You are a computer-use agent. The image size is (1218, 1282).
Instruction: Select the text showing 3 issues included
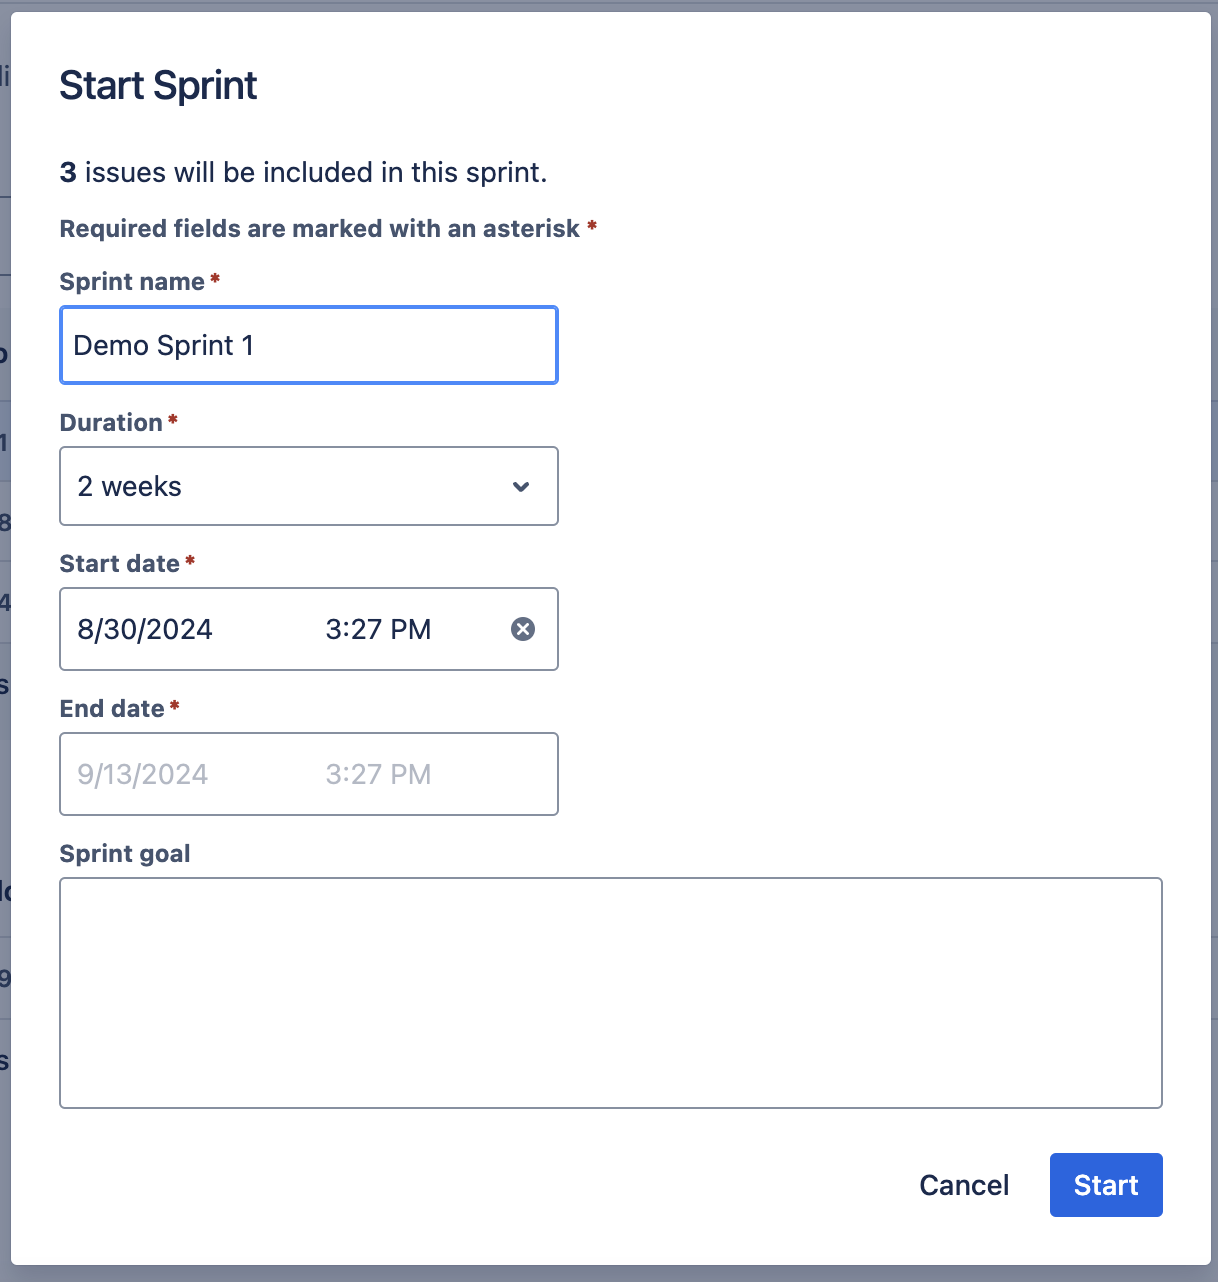(303, 172)
